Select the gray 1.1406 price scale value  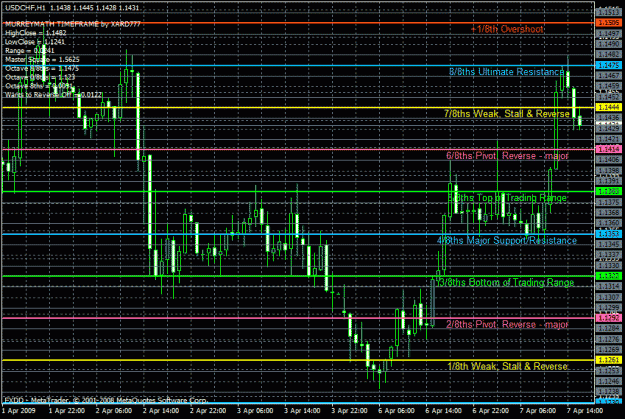click(x=609, y=160)
